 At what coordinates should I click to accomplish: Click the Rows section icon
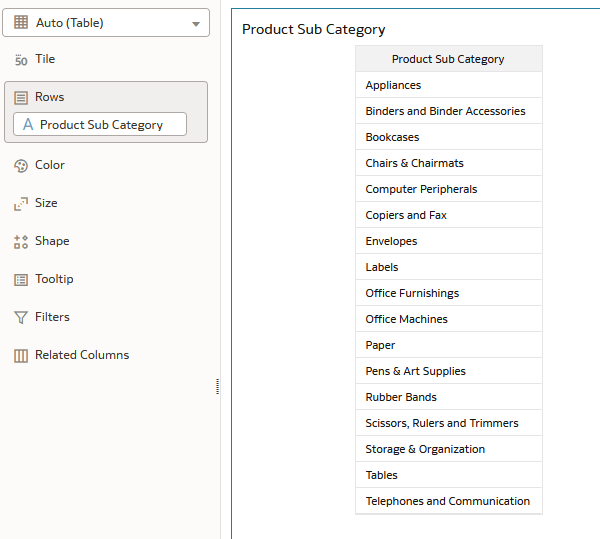21,98
